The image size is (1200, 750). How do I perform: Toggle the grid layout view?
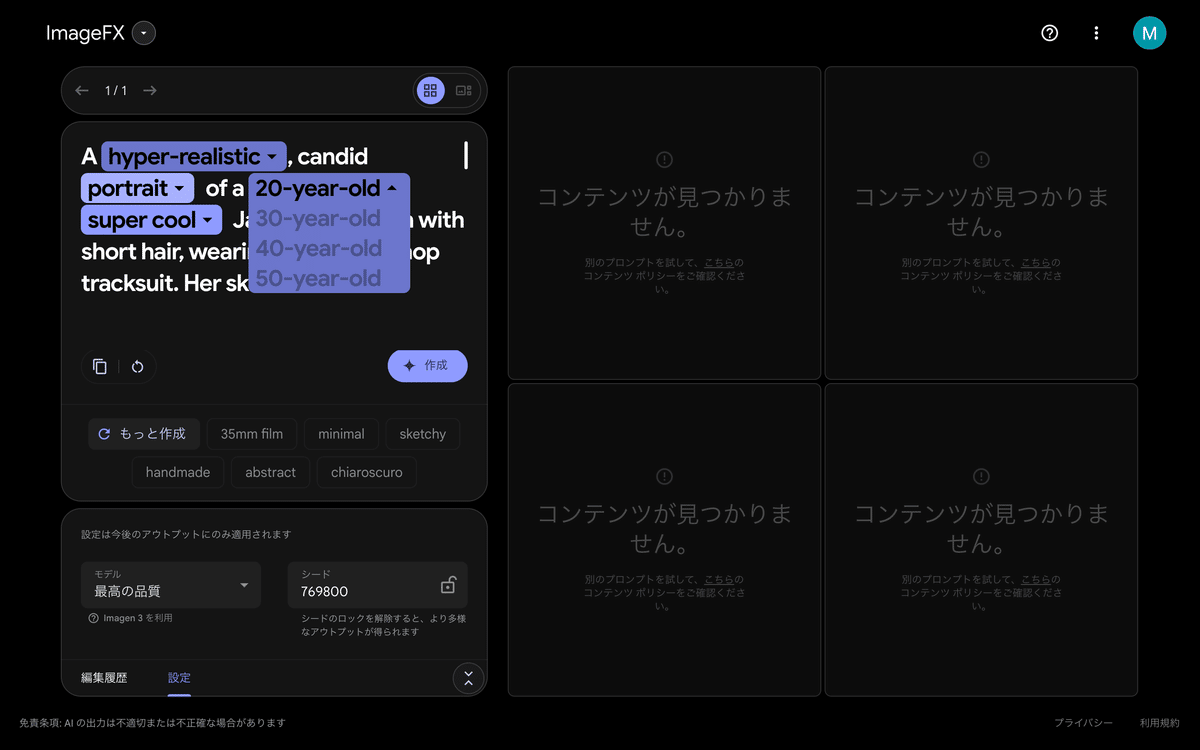click(x=430, y=90)
